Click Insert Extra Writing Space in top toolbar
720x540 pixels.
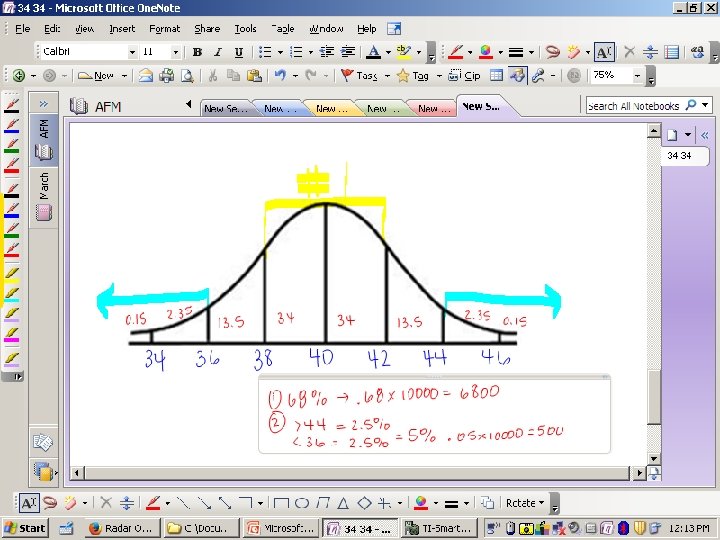click(650, 52)
